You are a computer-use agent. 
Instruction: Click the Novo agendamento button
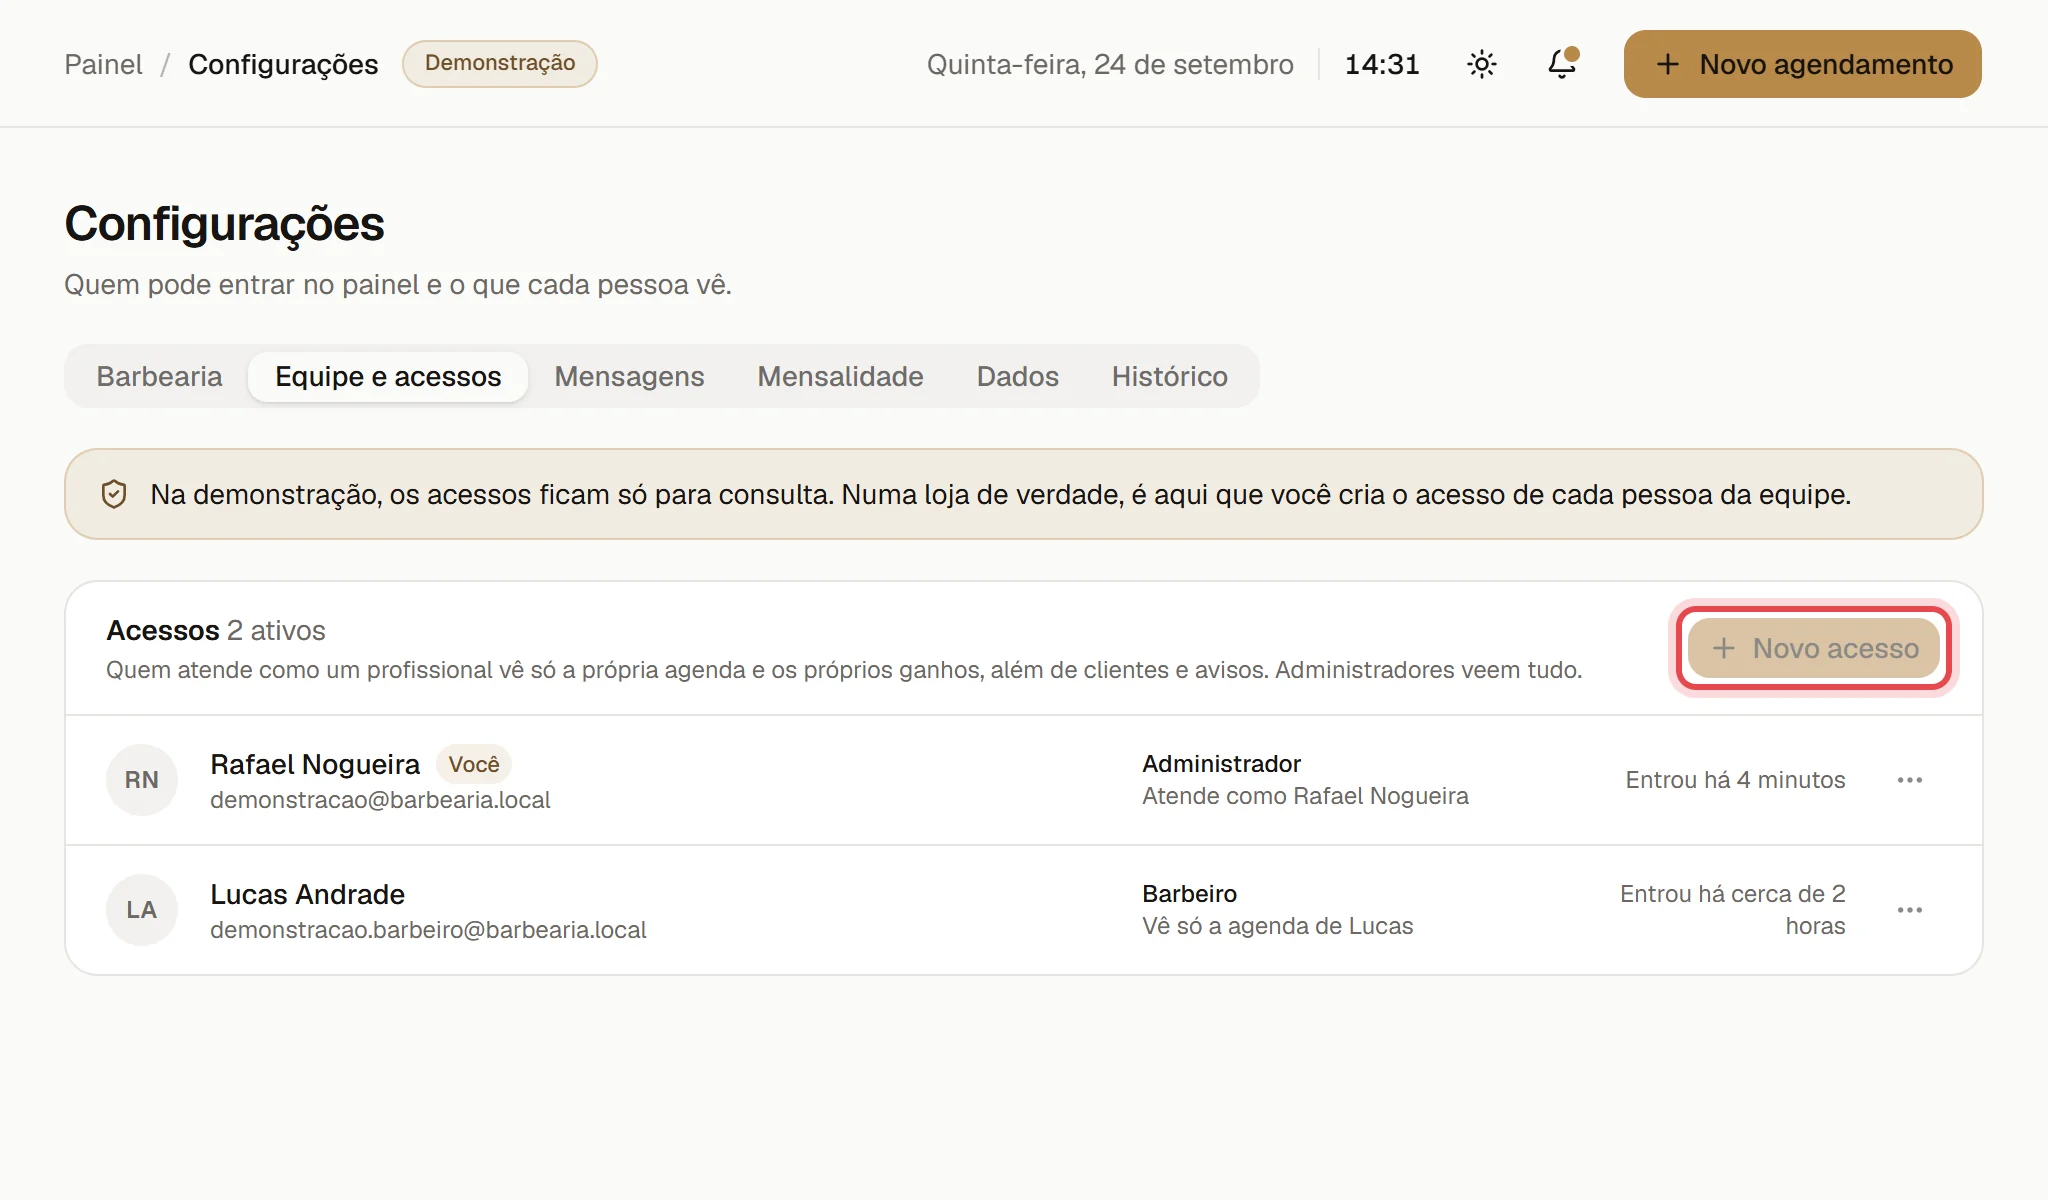tap(1802, 64)
